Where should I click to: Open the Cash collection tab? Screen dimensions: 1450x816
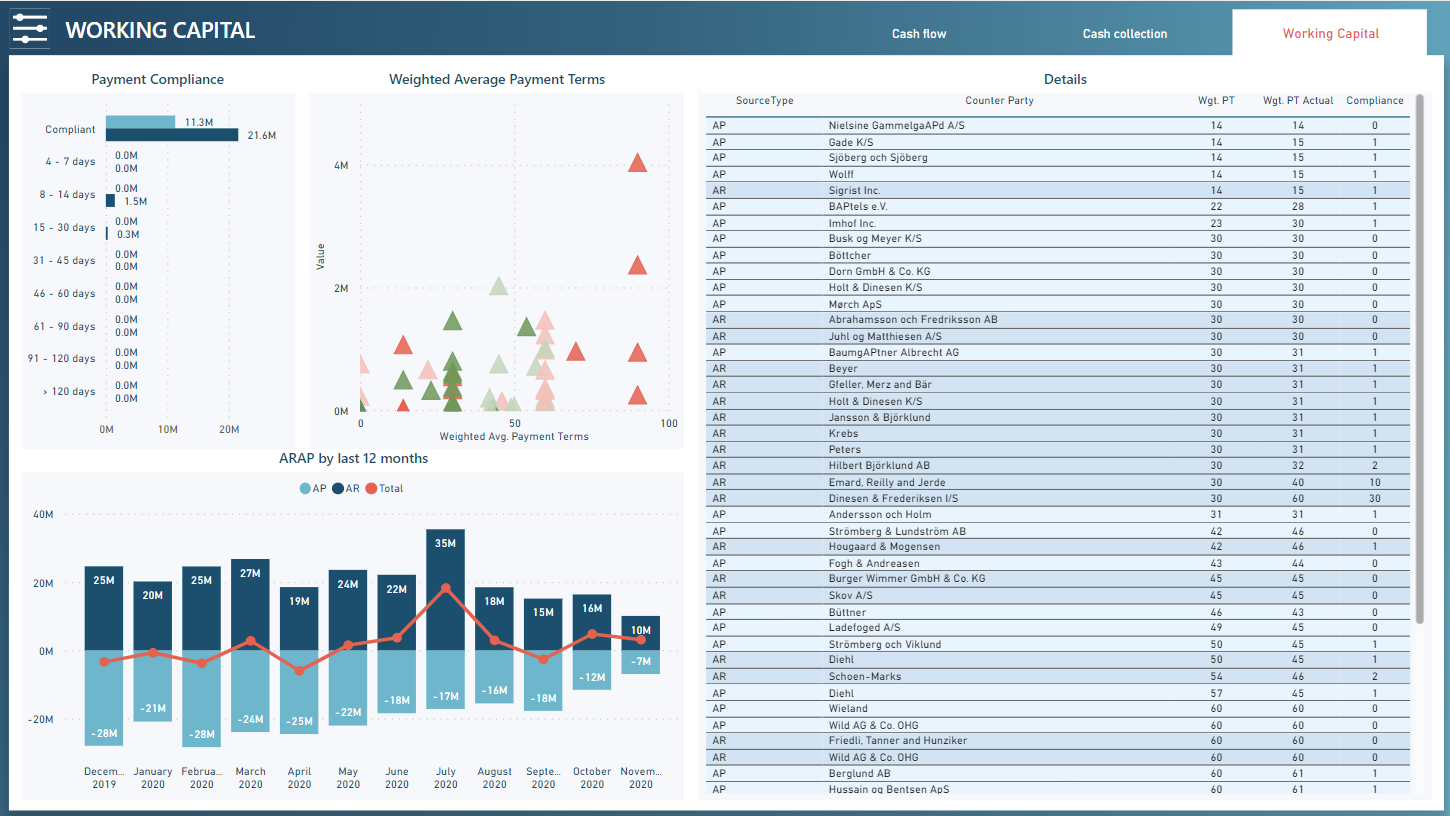pos(1125,34)
